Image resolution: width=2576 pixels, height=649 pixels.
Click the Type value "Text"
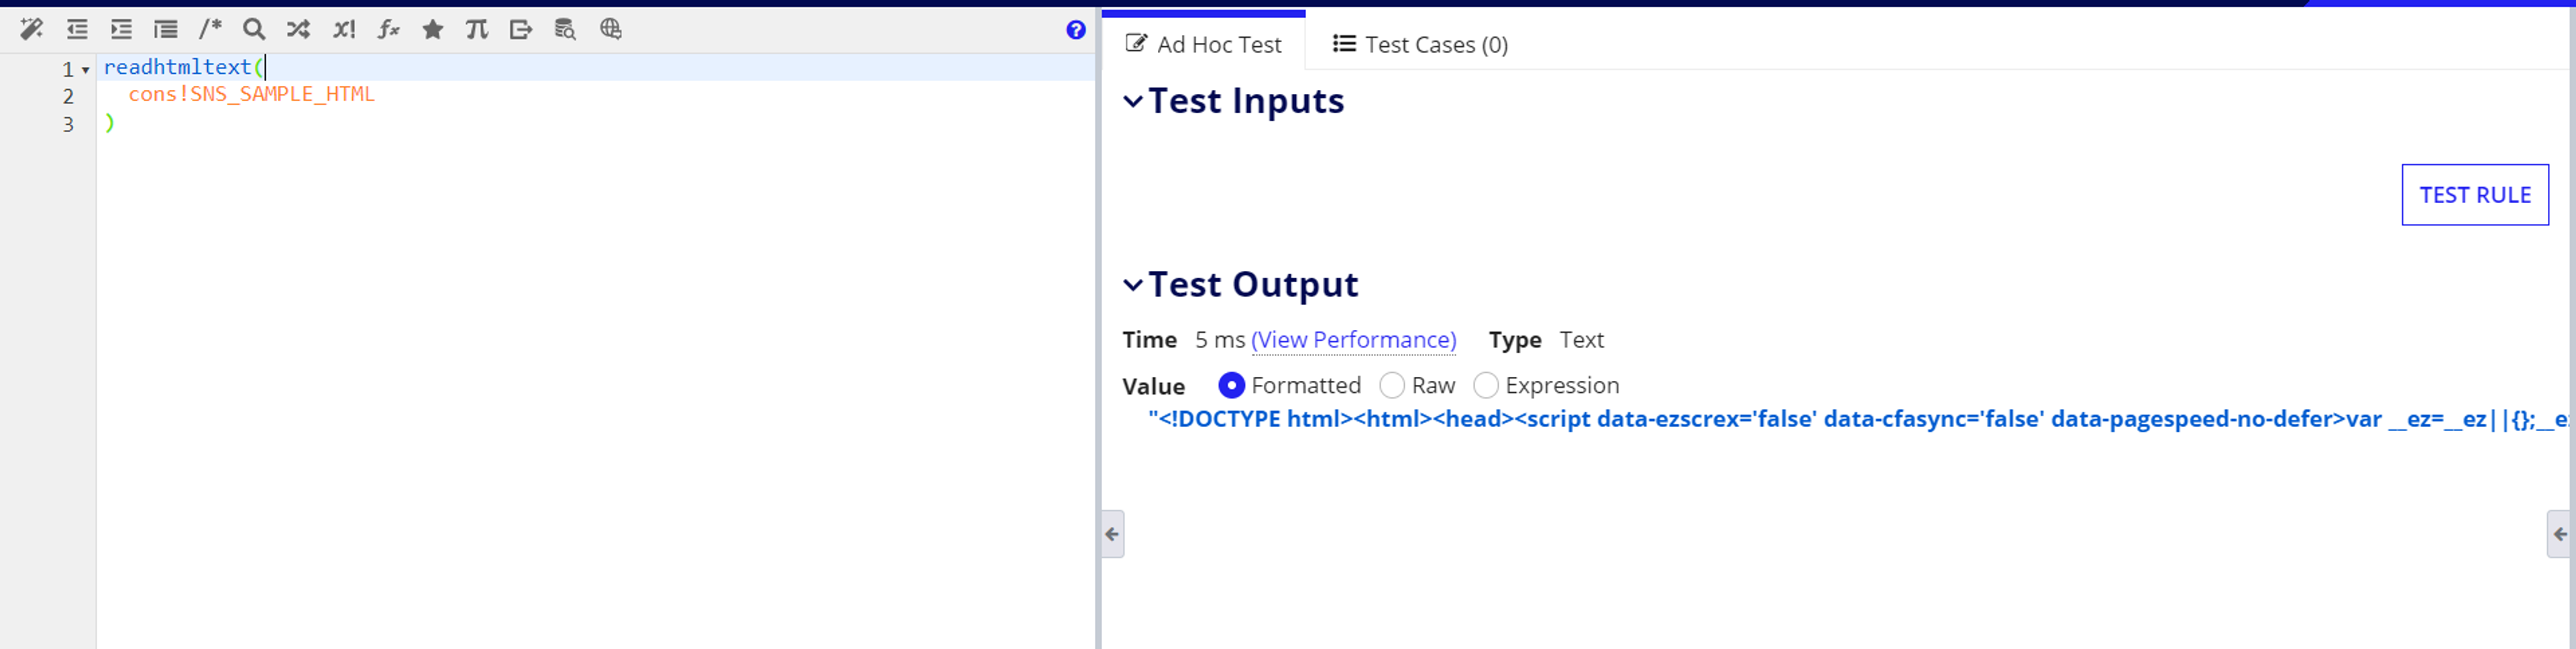click(x=1581, y=340)
